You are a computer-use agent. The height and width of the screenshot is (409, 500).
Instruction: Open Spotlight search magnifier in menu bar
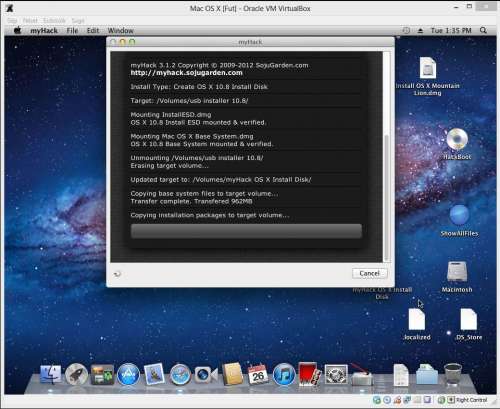pyautogui.click(x=483, y=31)
